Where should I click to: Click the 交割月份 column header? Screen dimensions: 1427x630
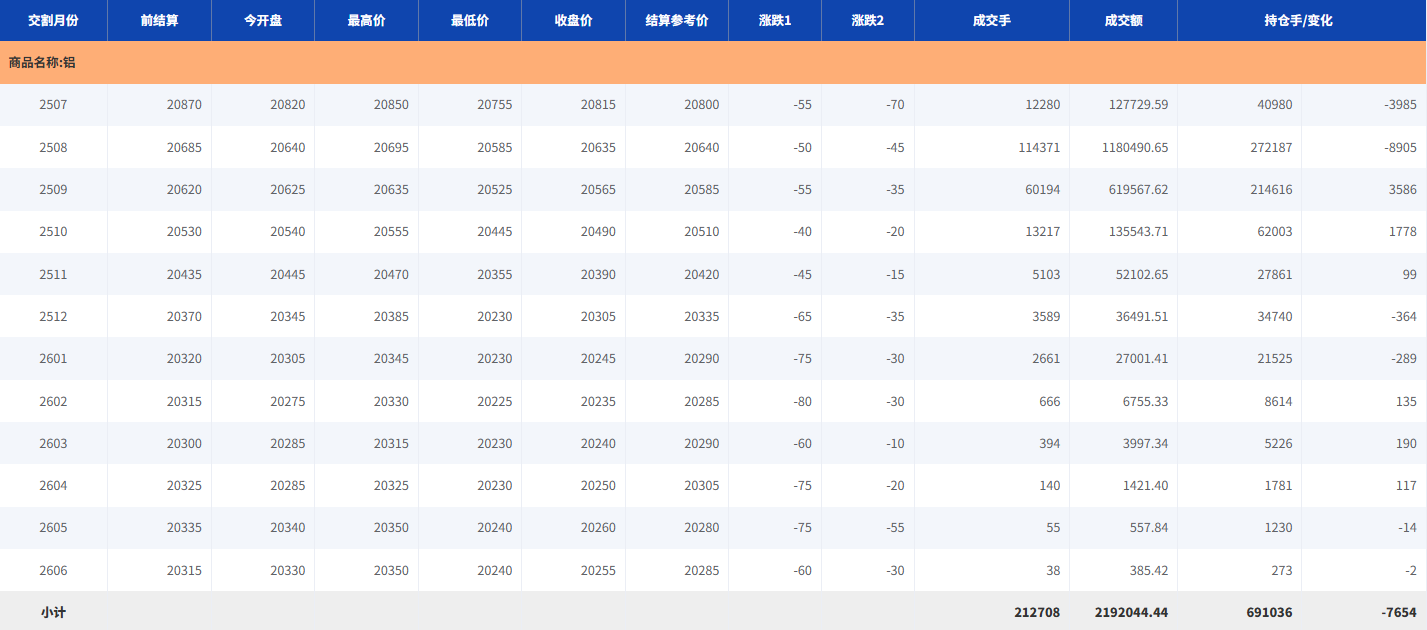coord(53,20)
